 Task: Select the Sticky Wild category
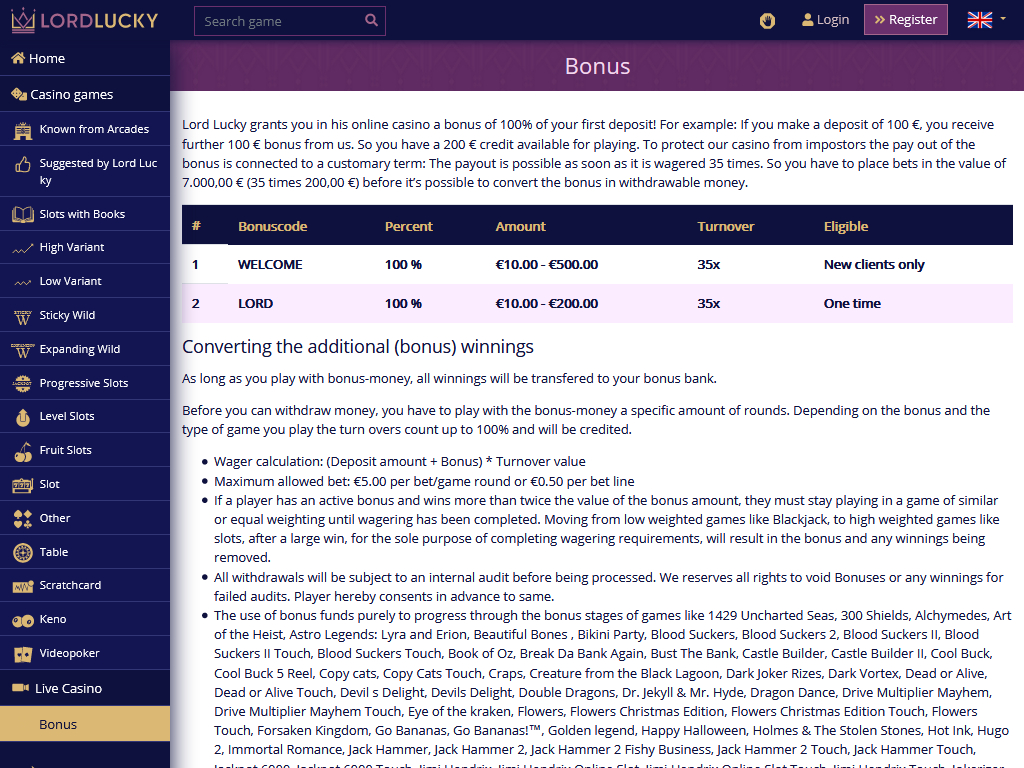(67, 315)
